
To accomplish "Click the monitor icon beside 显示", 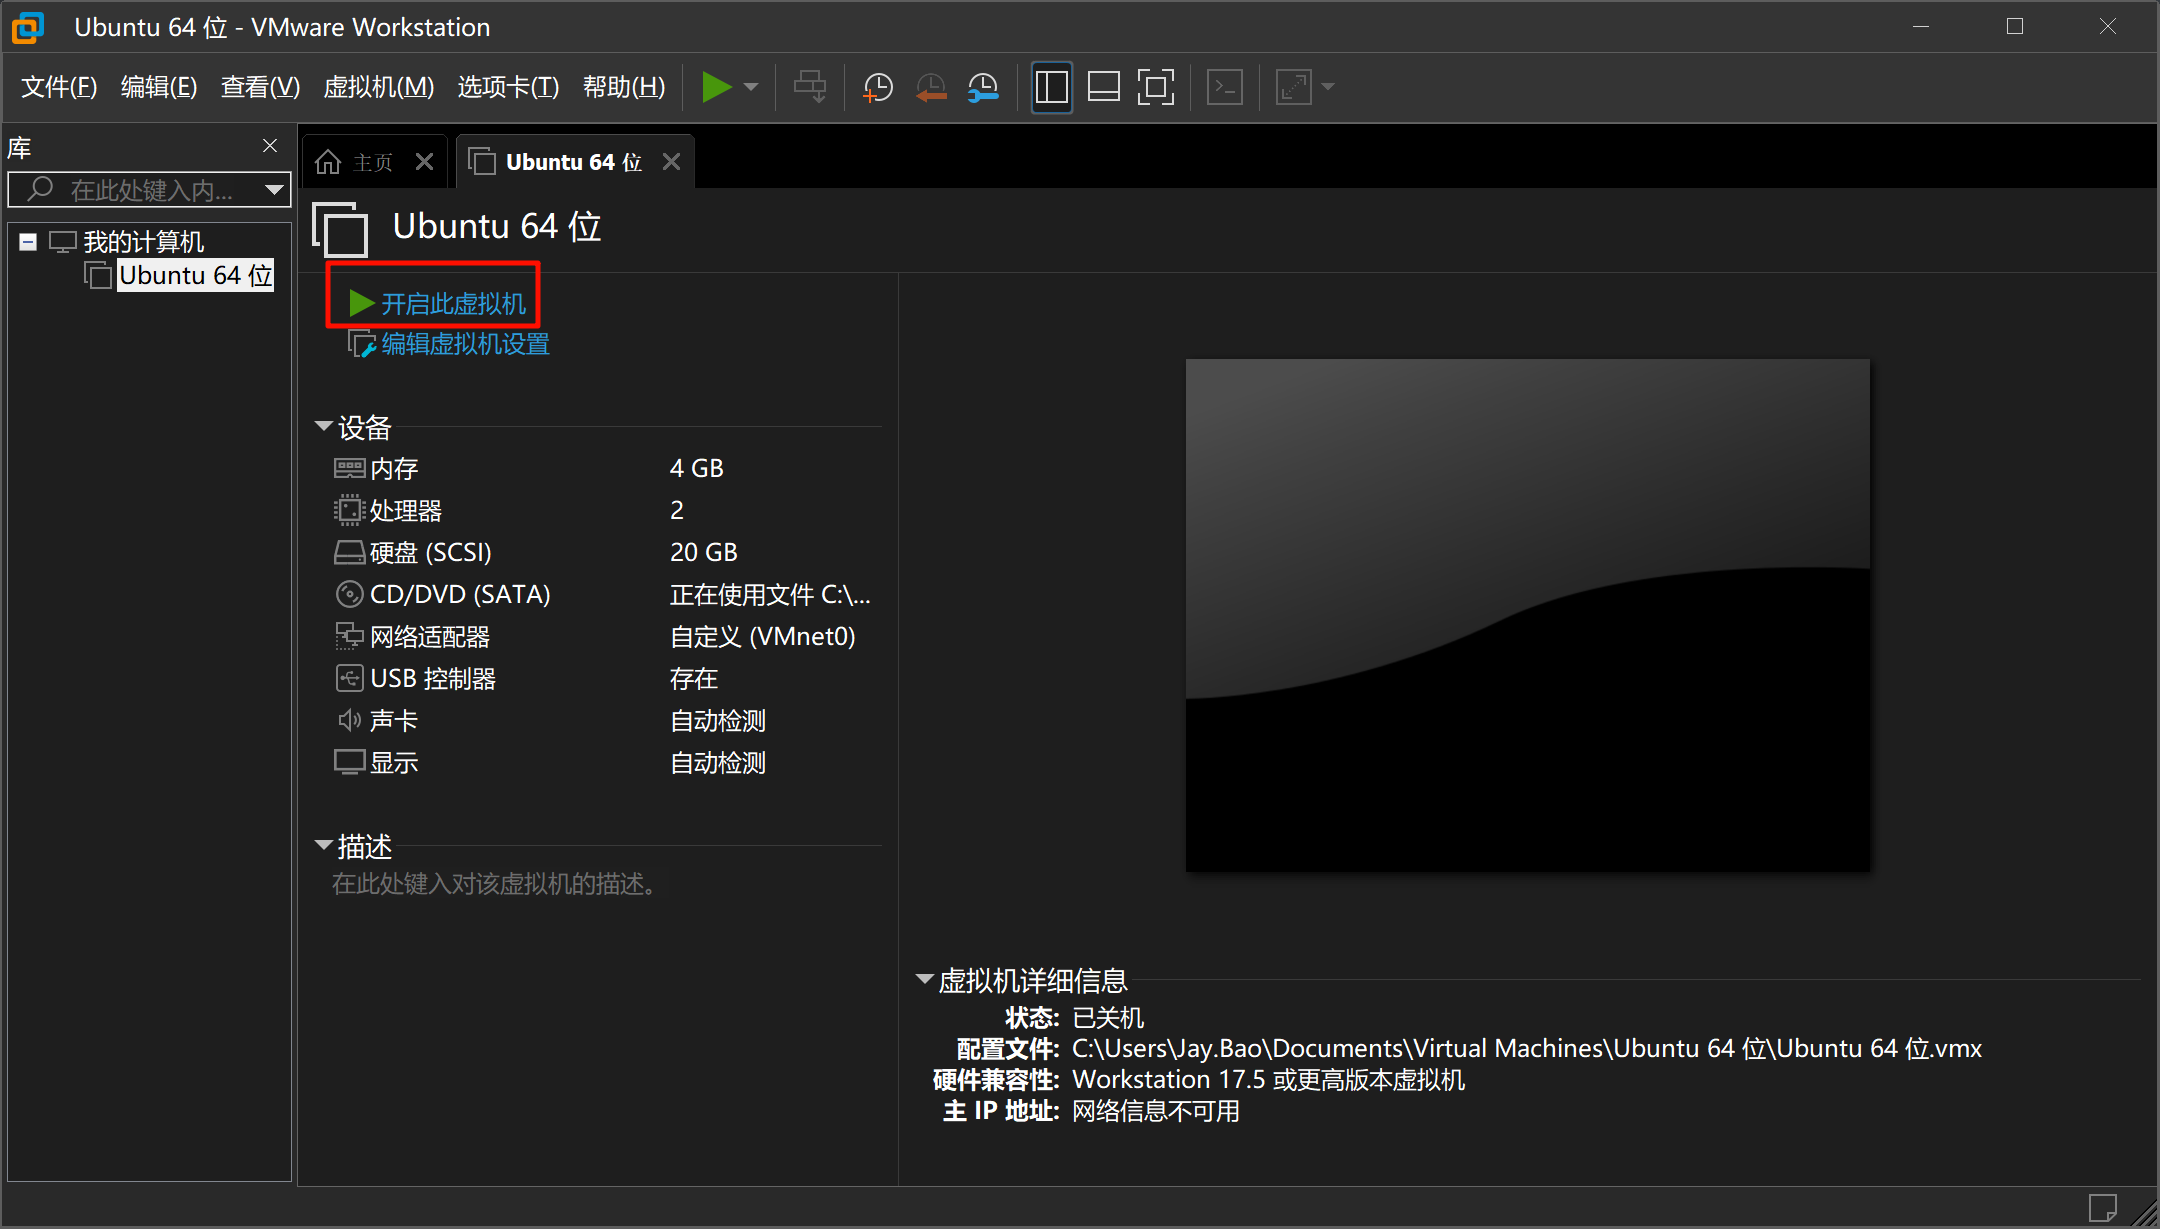I will tap(349, 762).
